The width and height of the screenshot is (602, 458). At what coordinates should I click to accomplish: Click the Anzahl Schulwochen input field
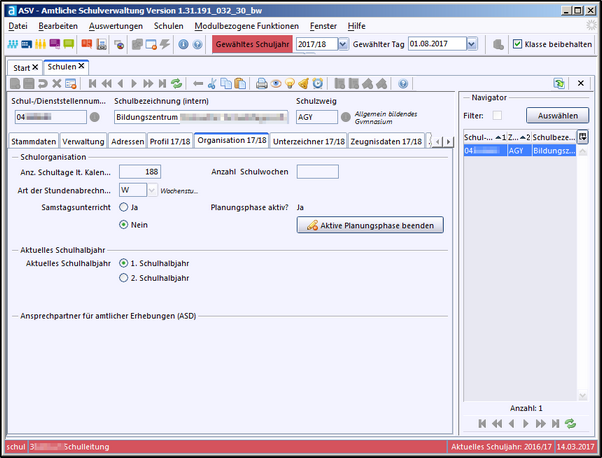[x=317, y=171]
